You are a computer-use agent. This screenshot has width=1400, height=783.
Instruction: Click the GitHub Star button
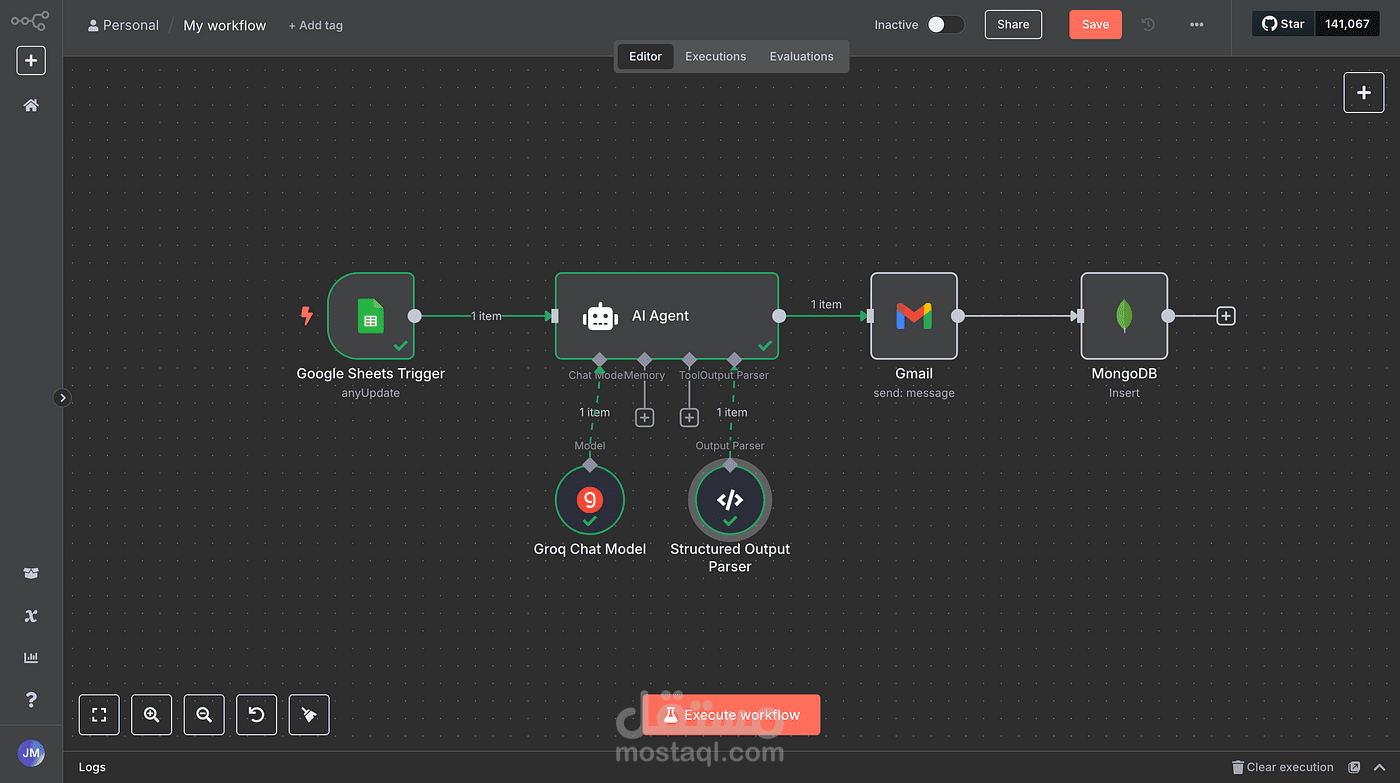1283,24
